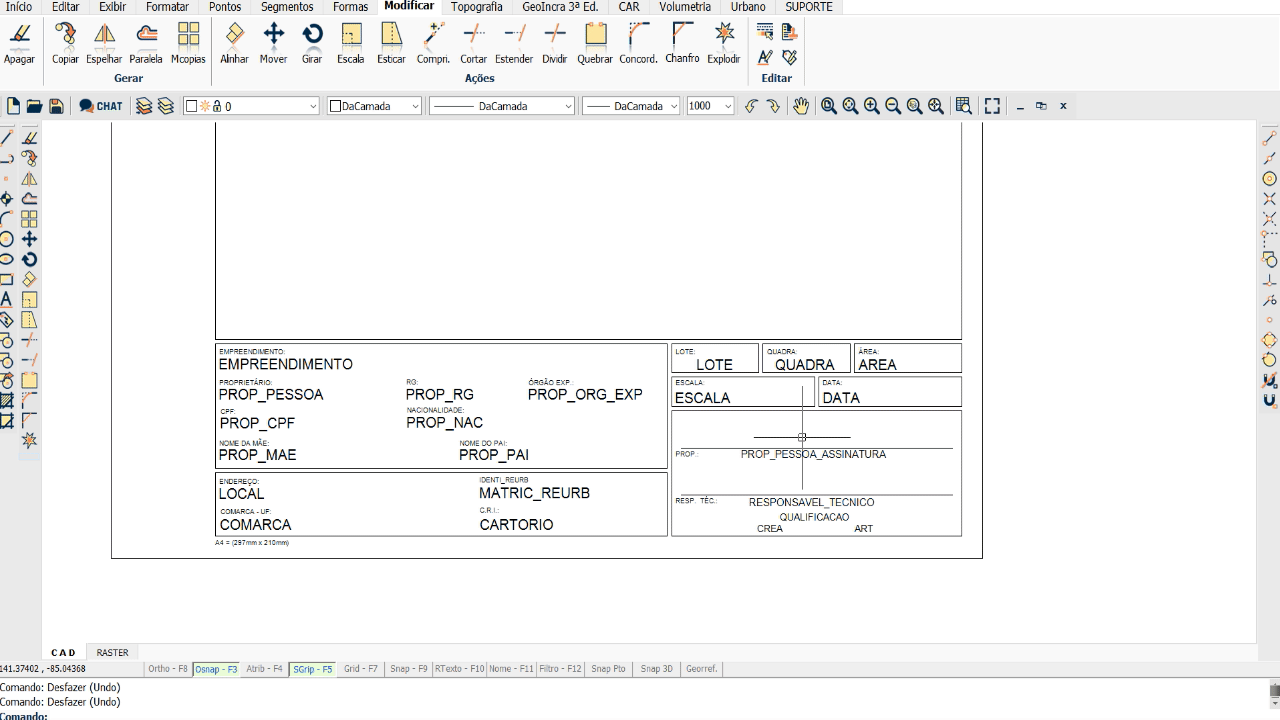The width and height of the screenshot is (1280, 720).
Task: Toggle Ortho - F8 mode
Action: [x=167, y=669]
